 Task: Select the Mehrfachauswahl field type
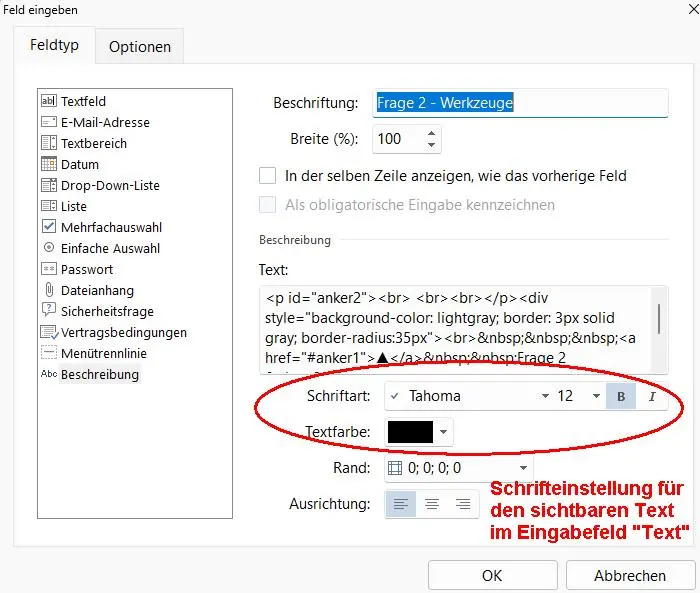[110, 227]
